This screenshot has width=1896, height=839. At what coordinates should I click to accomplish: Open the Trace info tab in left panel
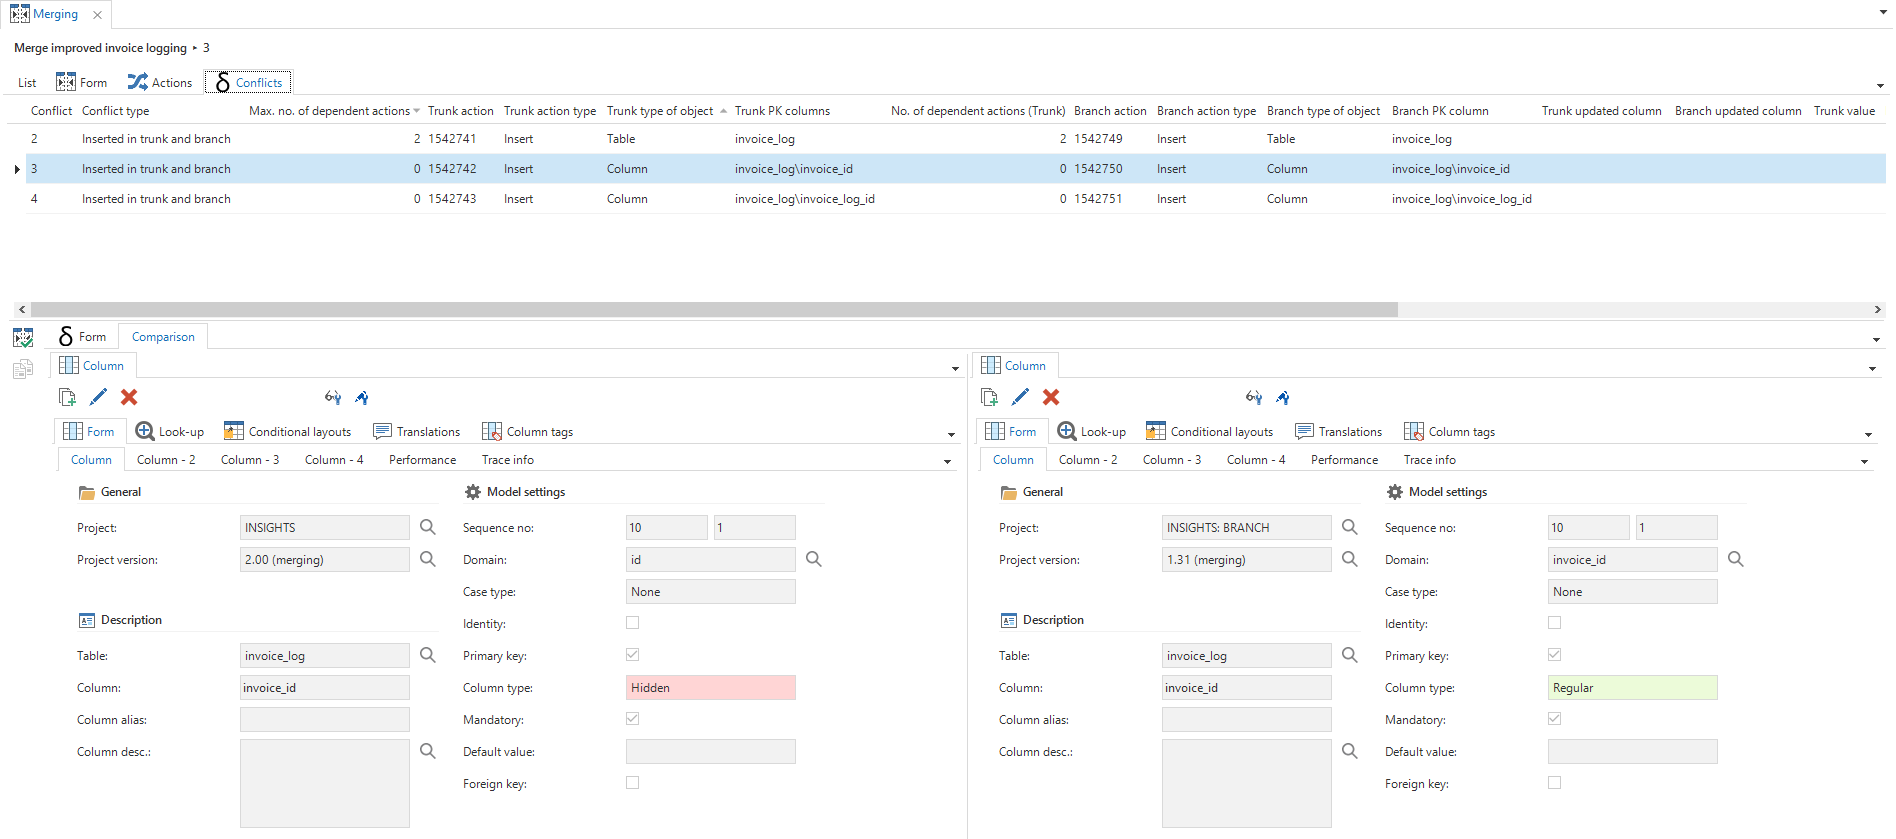coord(507,460)
